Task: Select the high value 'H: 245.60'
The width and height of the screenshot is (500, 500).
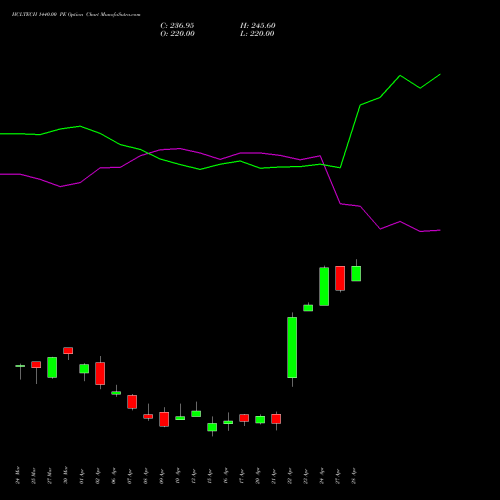Action: tap(258, 26)
